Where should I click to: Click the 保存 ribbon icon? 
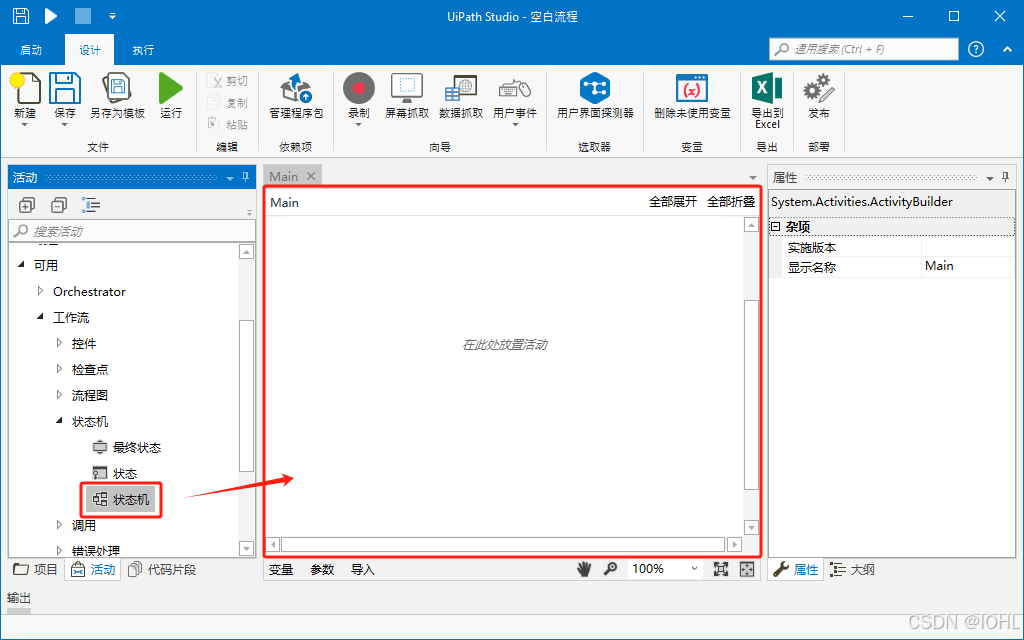(x=65, y=88)
